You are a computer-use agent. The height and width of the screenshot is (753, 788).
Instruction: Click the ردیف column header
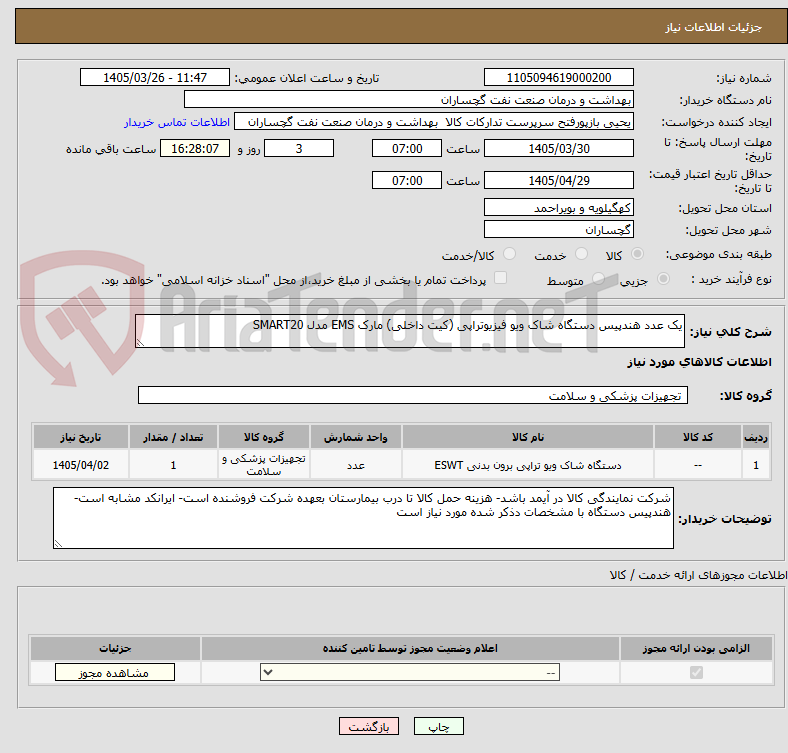tap(755, 437)
